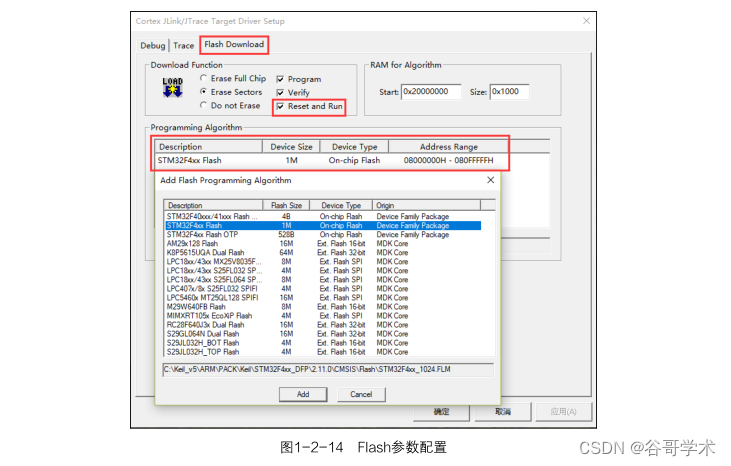Close the Target Driver Setup window
Screen dimensions: 731x466
click(x=586, y=21)
